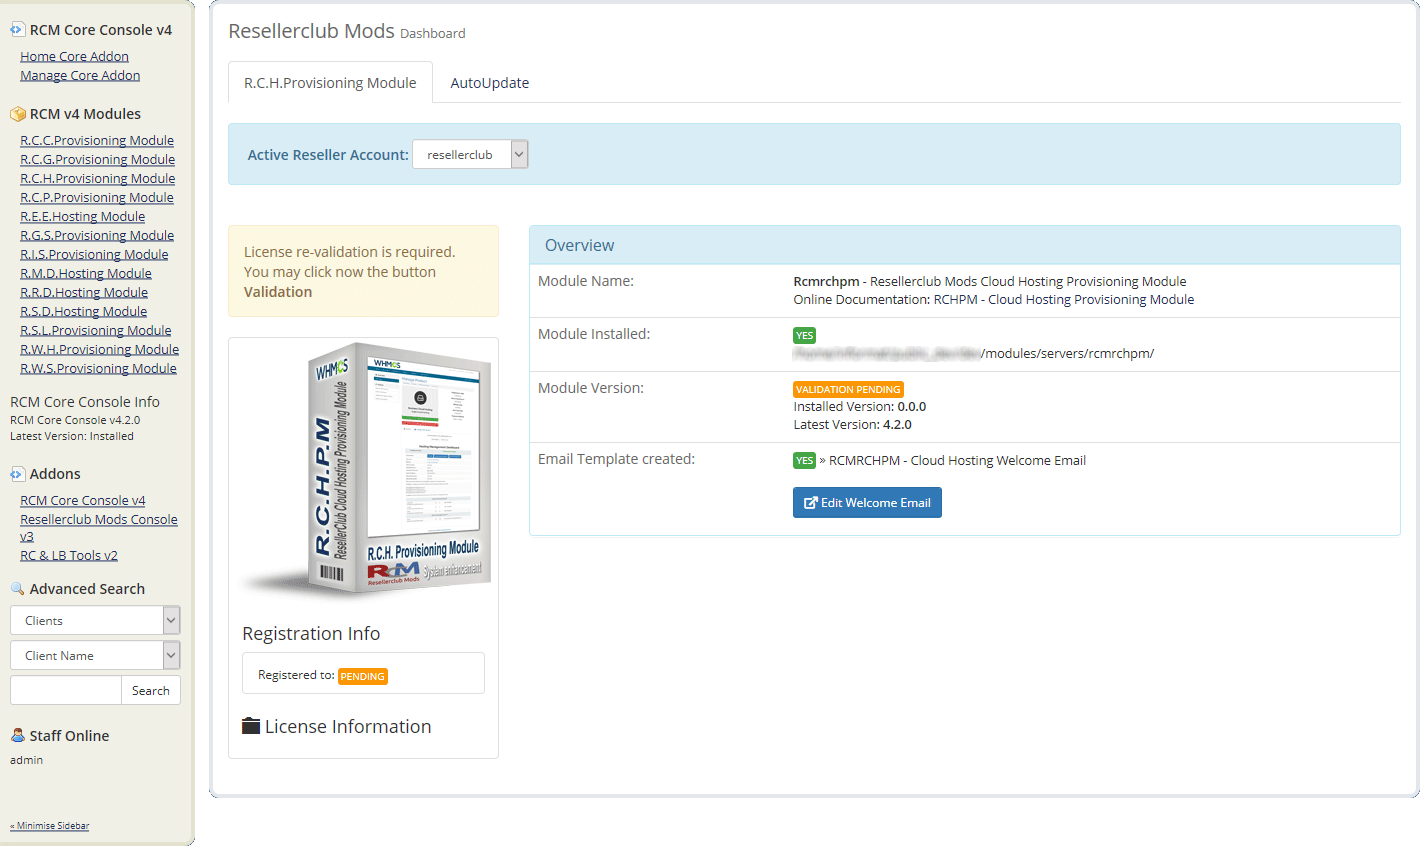The height and width of the screenshot is (846, 1420).
Task: Click the RCM Core Console v4.2.0 info text
Action: (x=75, y=420)
